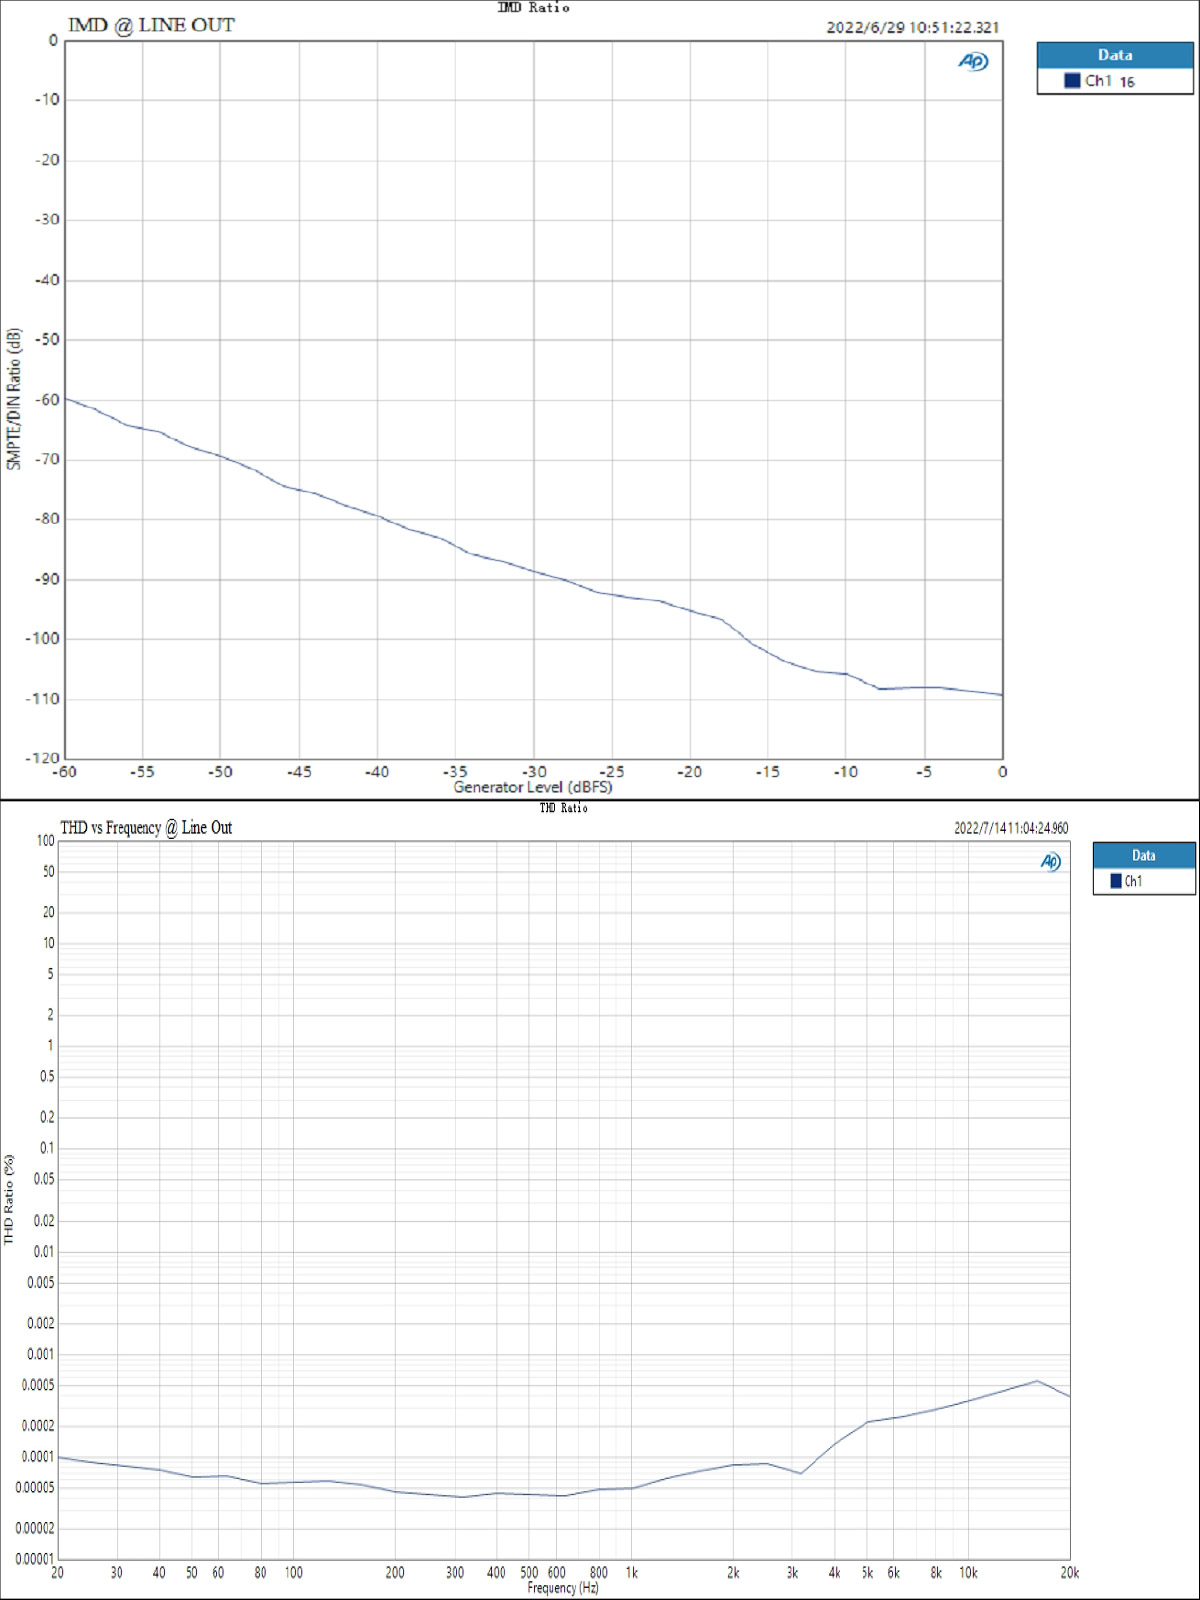Select the Ch1 color swatch in THD legend
The width and height of the screenshot is (1200, 1600).
[1116, 881]
